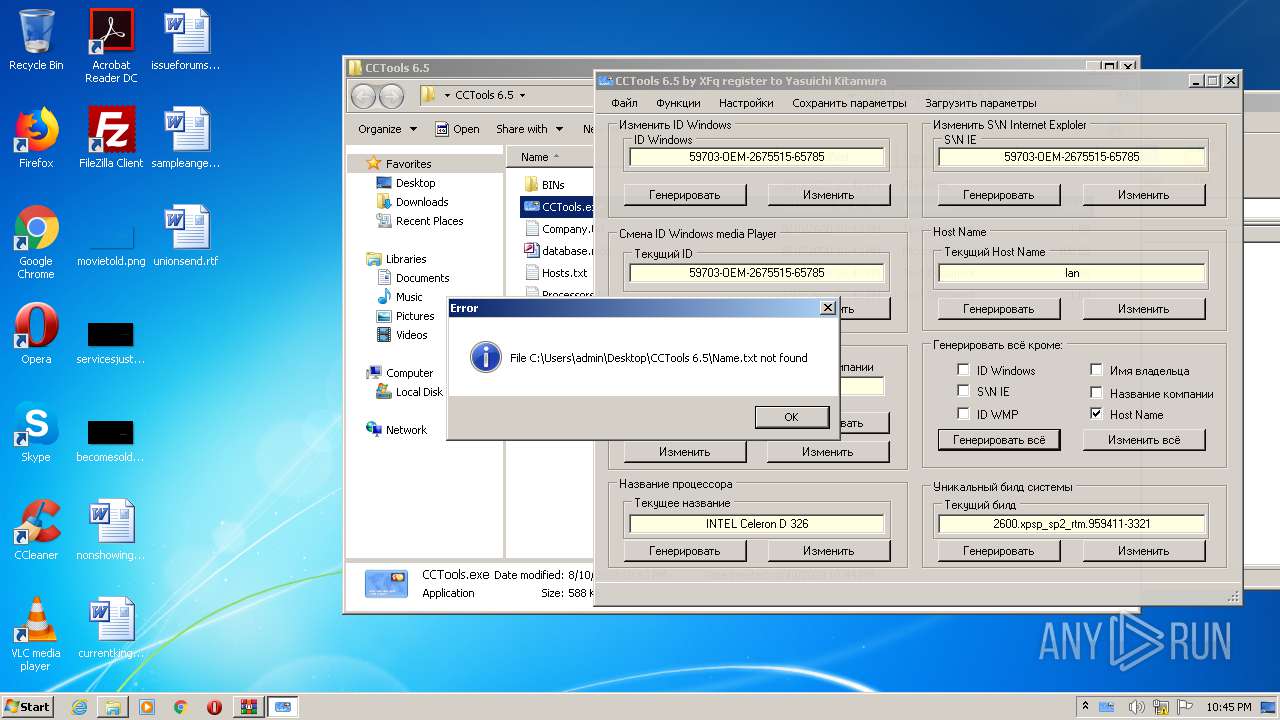Toggle the ID Windows checkbox
Image resolution: width=1280 pixels, height=720 pixels.
point(964,370)
